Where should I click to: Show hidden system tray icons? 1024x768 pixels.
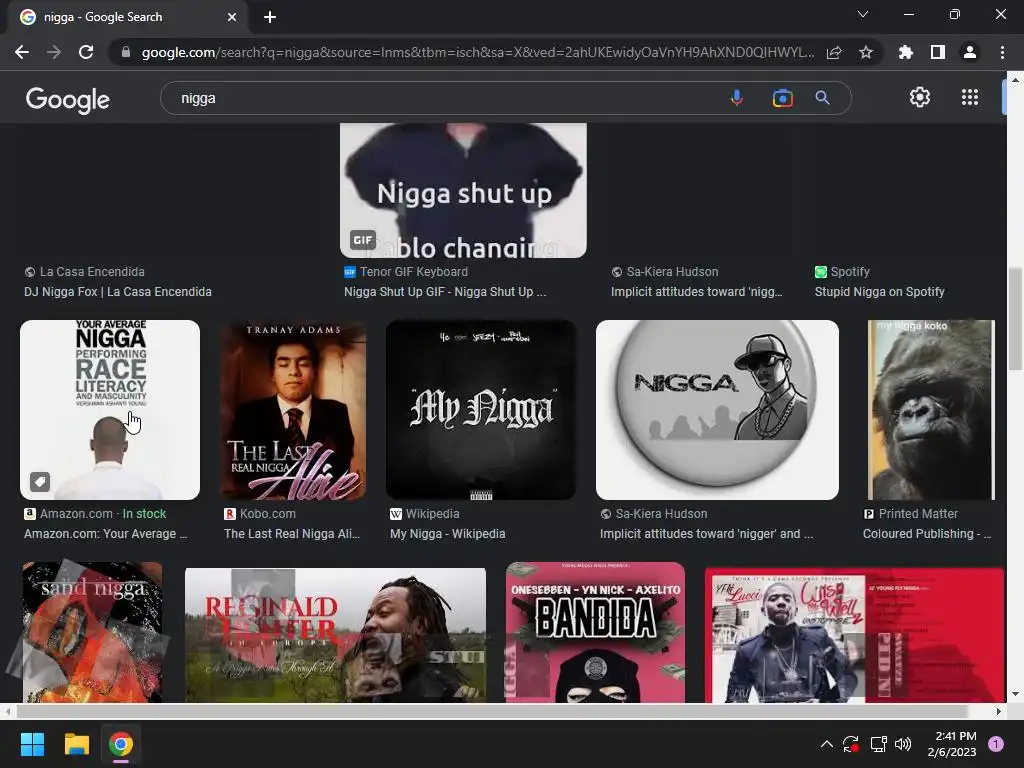pyautogui.click(x=826, y=744)
